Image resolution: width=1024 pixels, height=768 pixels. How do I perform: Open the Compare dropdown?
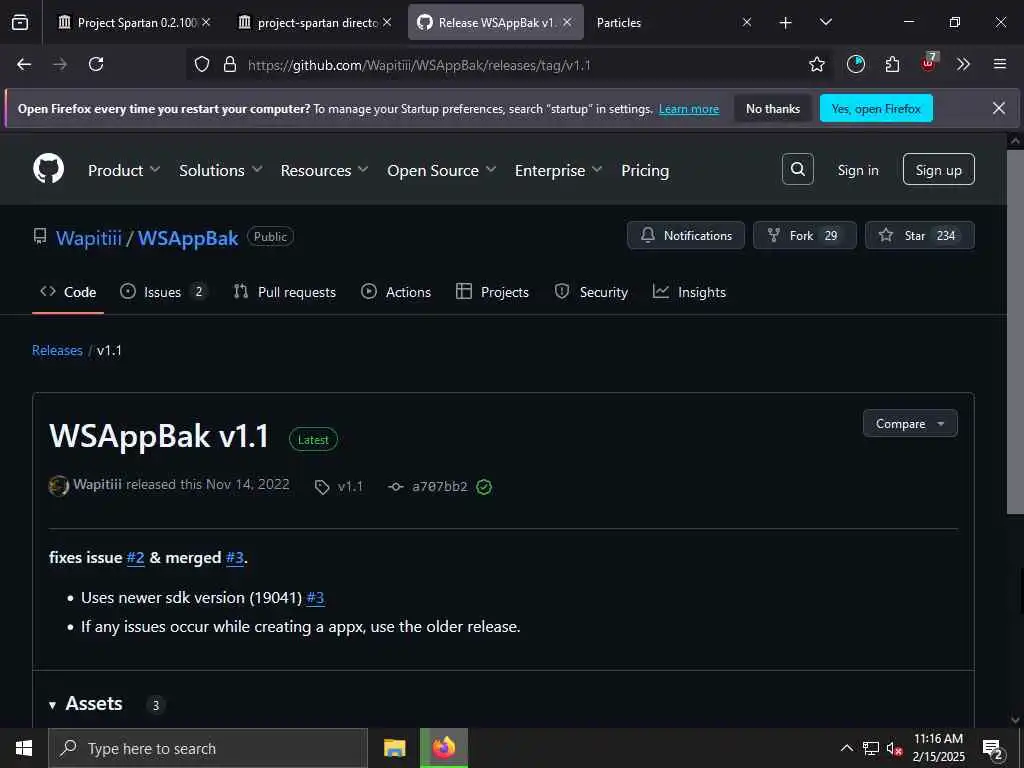click(x=910, y=423)
